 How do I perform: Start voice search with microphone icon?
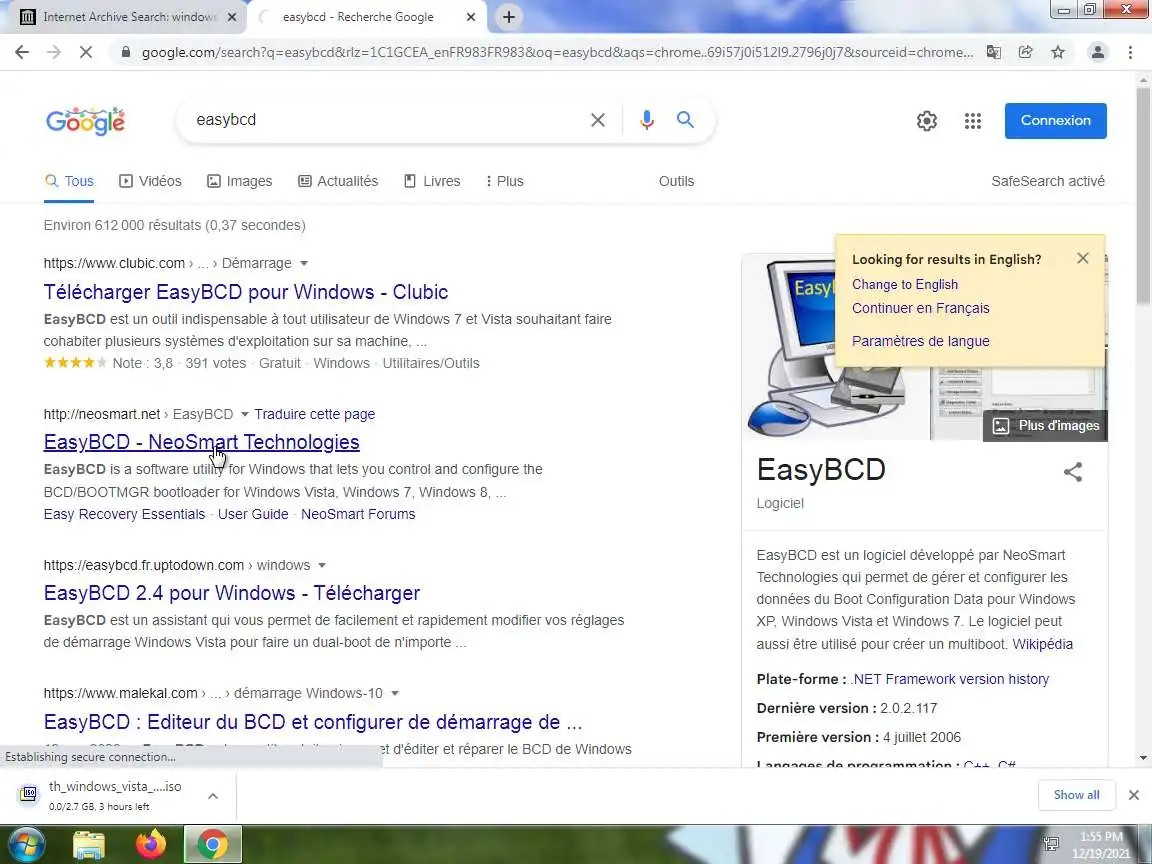[647, 120]
